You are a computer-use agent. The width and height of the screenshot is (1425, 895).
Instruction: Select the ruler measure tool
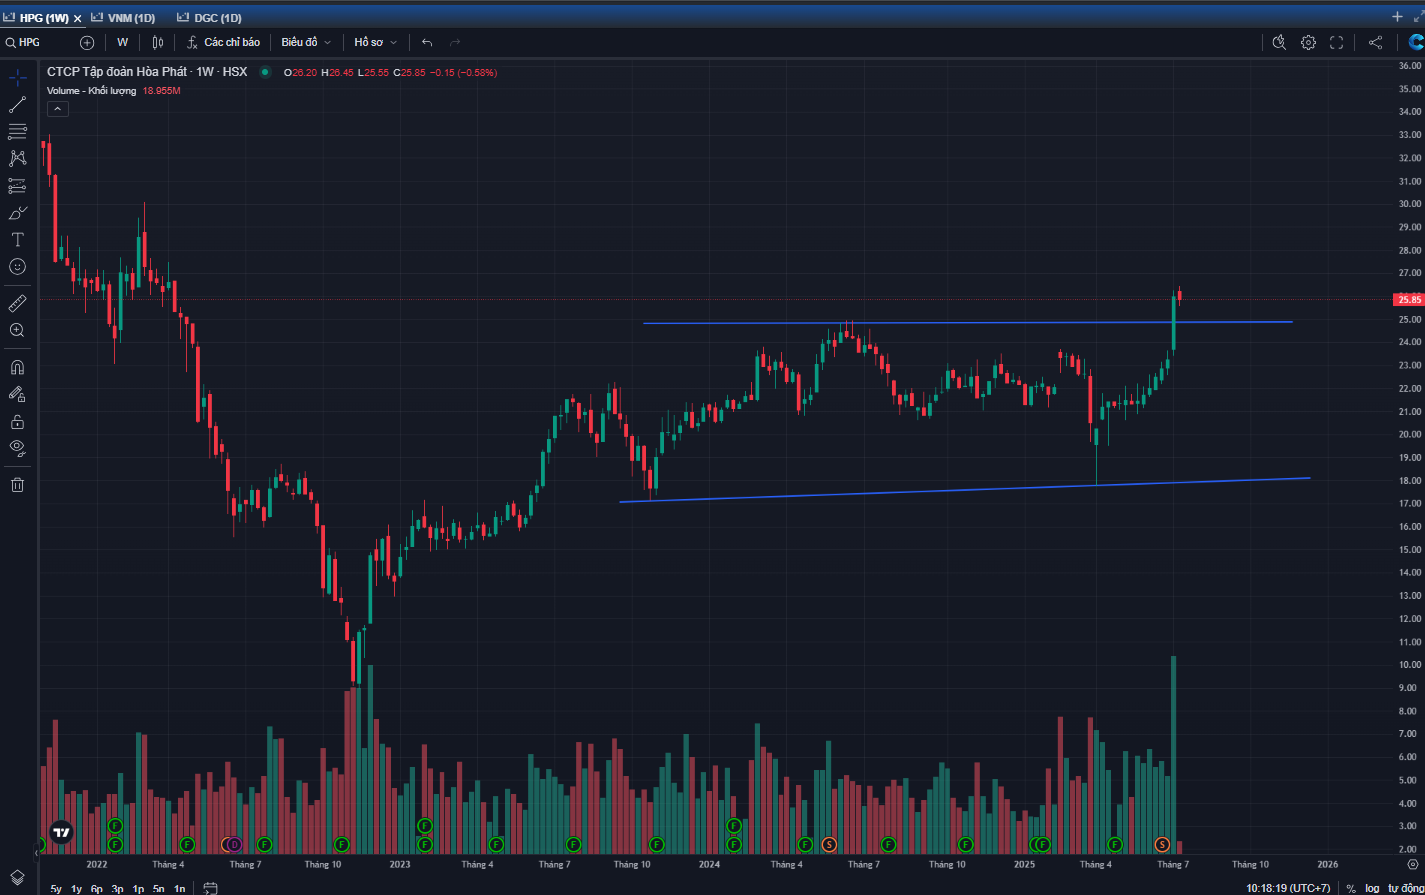click(x=17, y=303)
